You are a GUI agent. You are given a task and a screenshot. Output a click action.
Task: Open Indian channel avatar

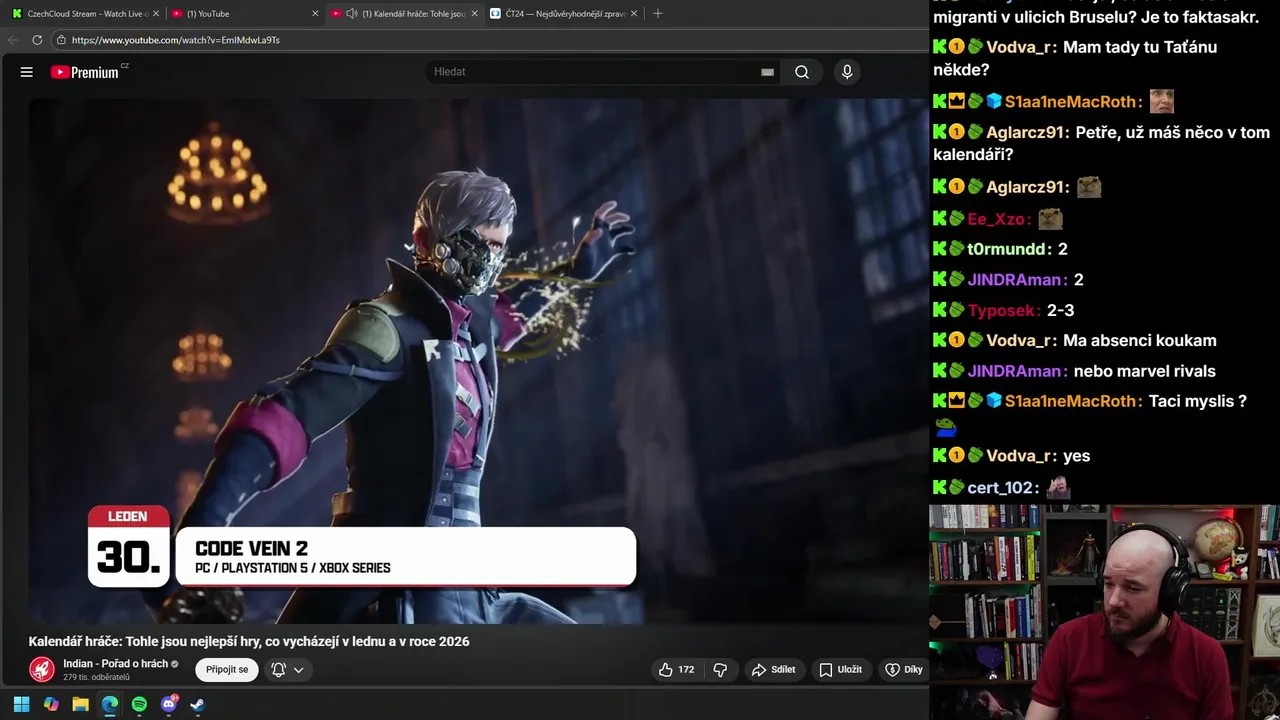click(x=42, y=670)
